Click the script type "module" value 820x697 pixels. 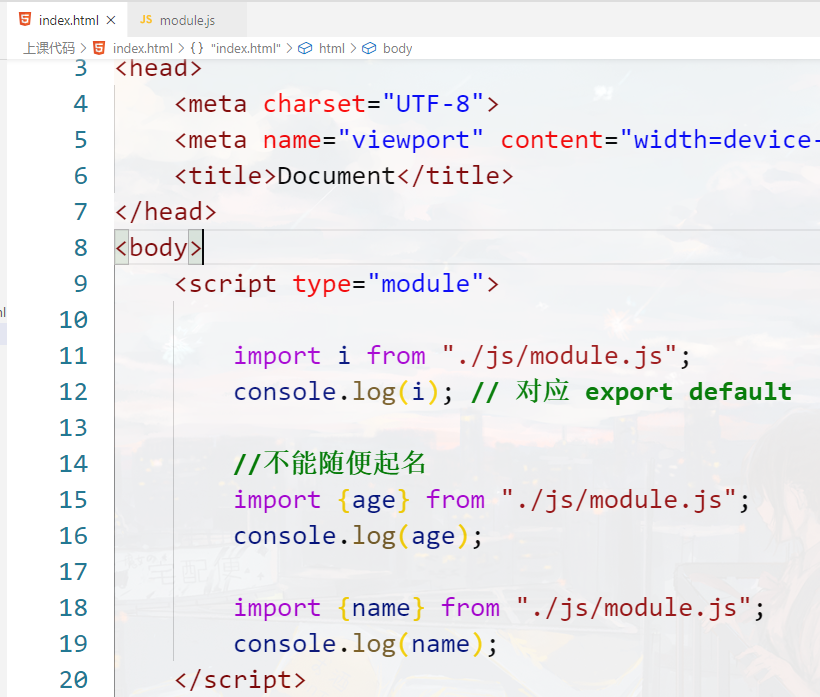[426, 284]
